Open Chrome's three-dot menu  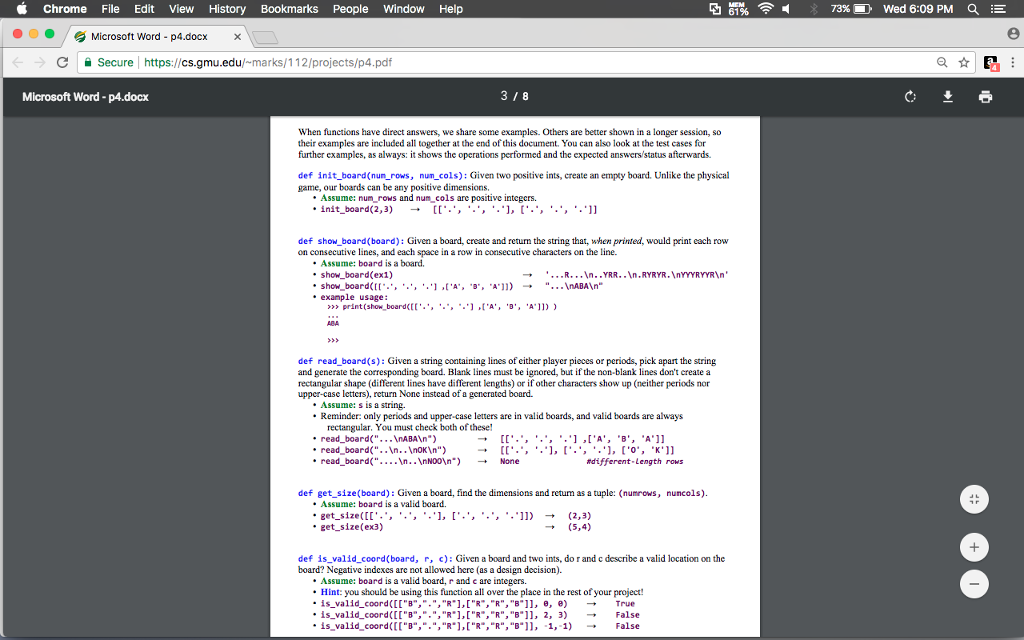(x=1011, y=60)
